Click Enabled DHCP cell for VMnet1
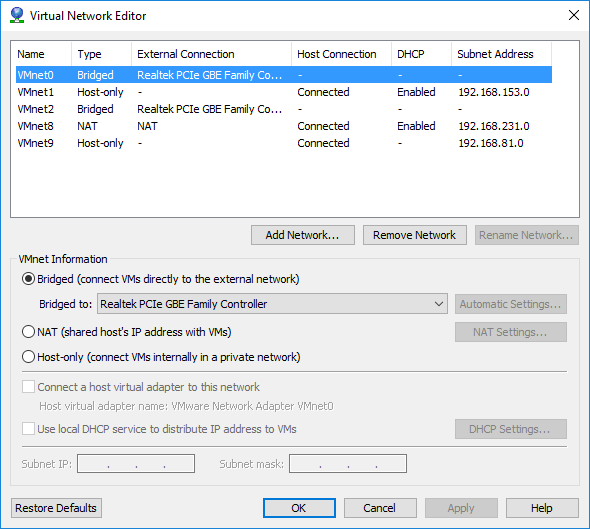The image size is (590, 529). point(416,92)
